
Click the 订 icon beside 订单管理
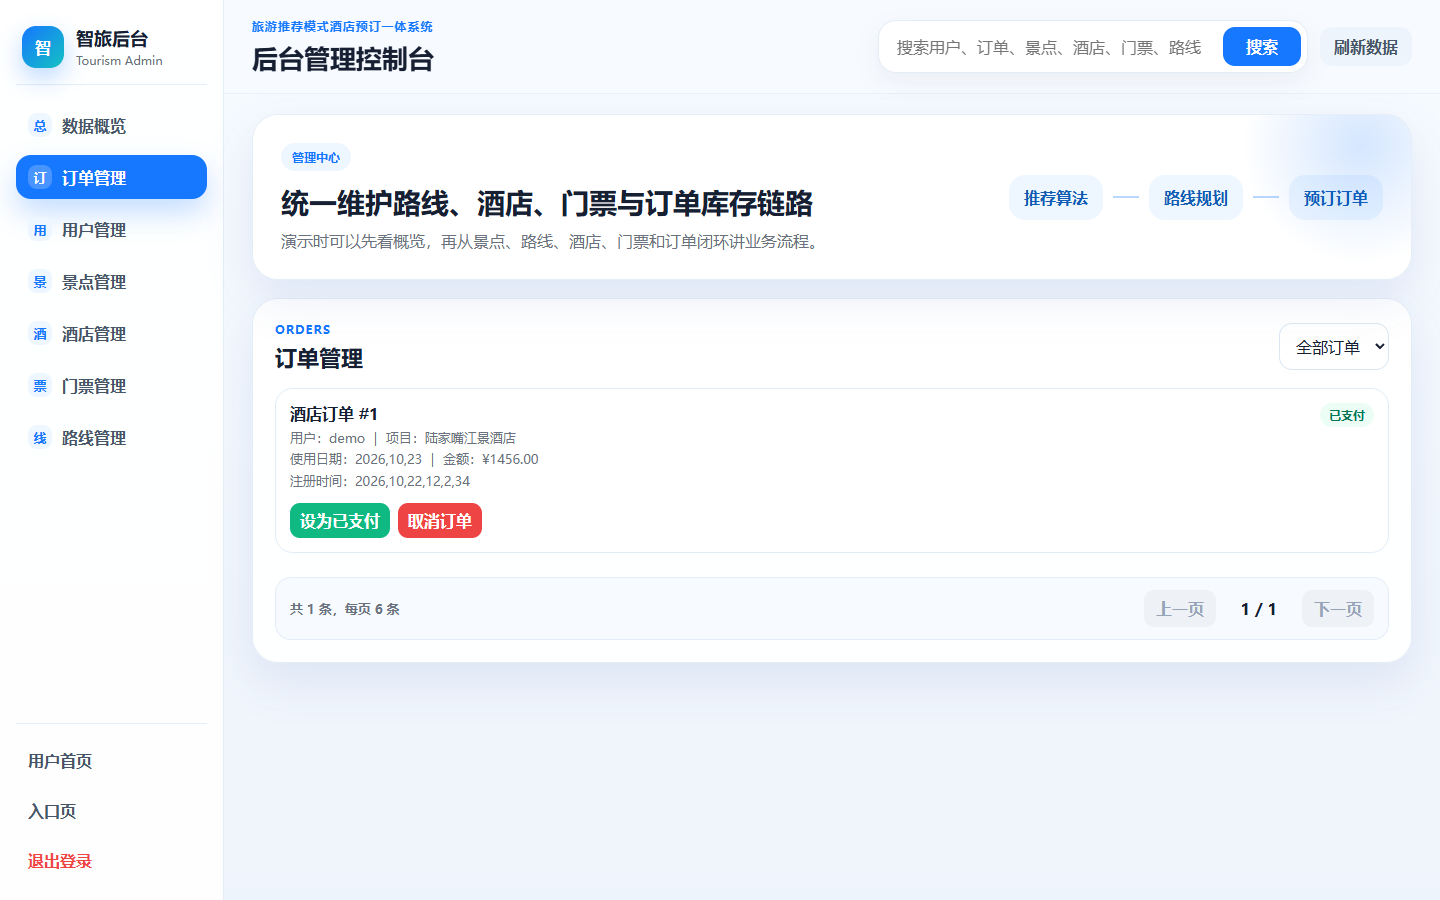tap(40, 178)
